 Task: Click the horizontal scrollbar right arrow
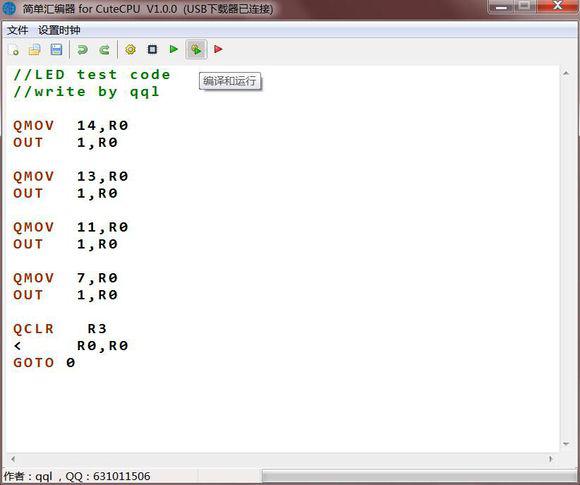pos(550,459)
